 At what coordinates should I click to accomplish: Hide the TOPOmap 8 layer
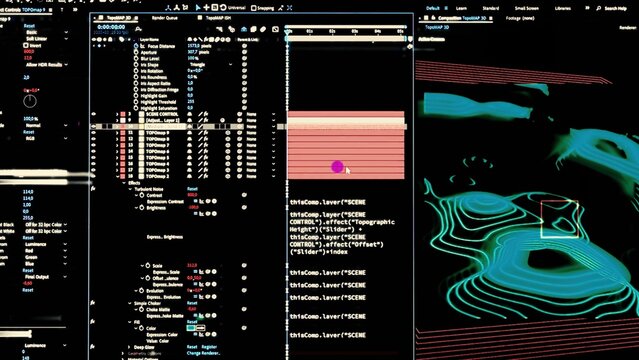pos(94,139)
